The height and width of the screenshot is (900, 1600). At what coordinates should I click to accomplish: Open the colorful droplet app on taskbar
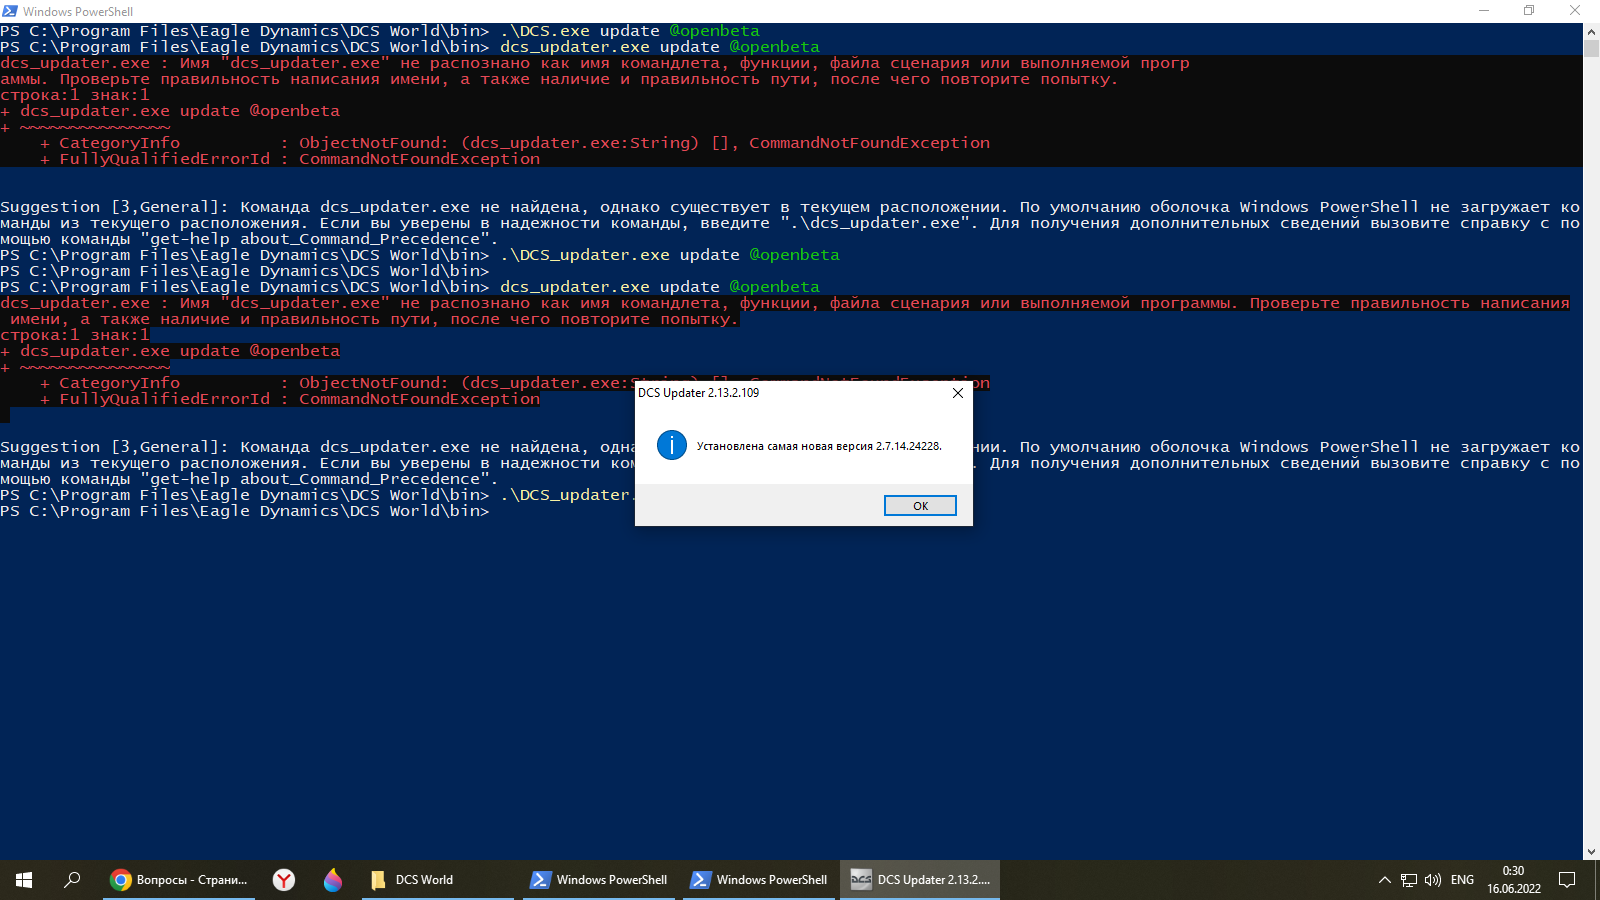333,880
